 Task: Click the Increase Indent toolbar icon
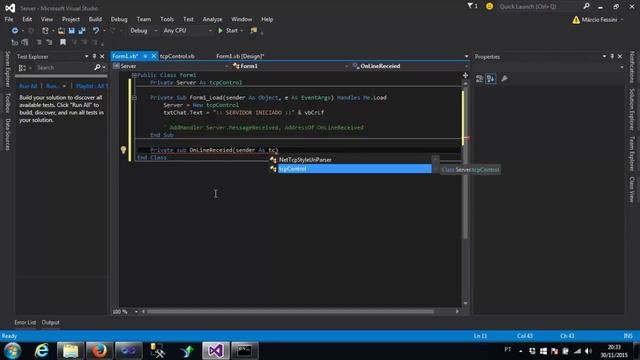click(49, 42)
